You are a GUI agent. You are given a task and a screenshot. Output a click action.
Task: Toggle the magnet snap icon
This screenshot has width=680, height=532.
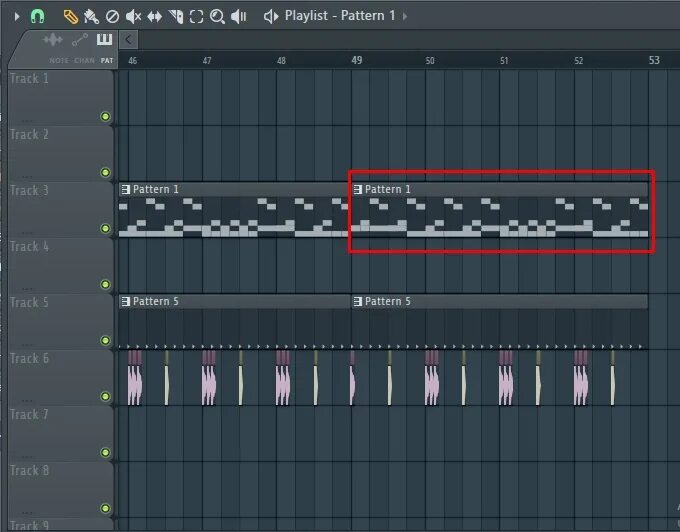pos(37,16)
